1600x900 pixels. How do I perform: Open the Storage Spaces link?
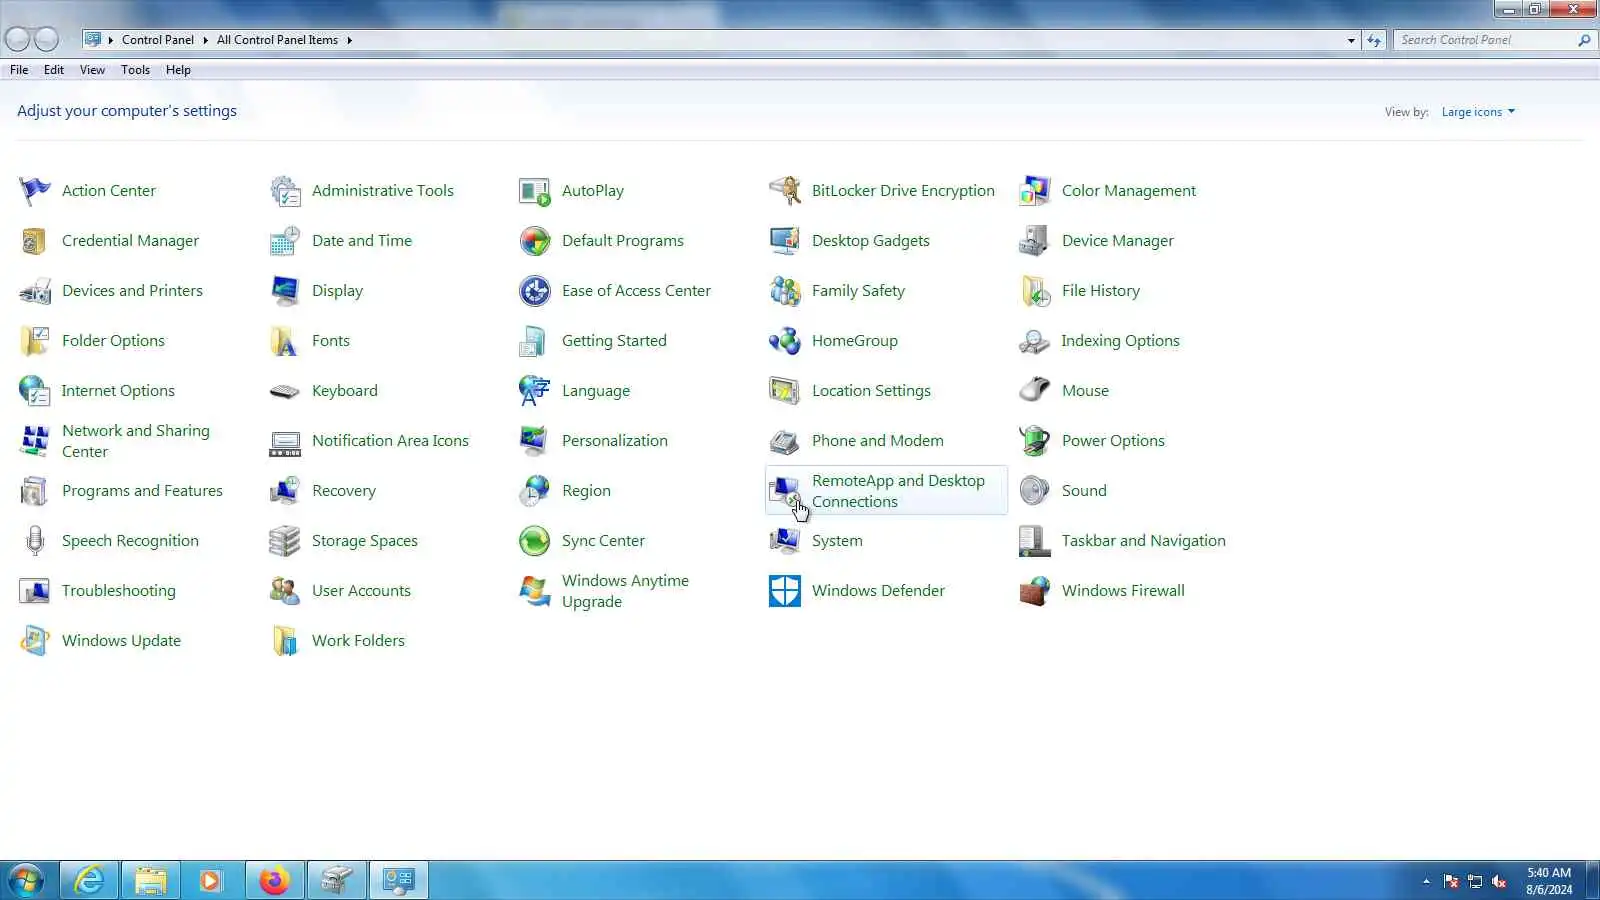pos(364,541)
